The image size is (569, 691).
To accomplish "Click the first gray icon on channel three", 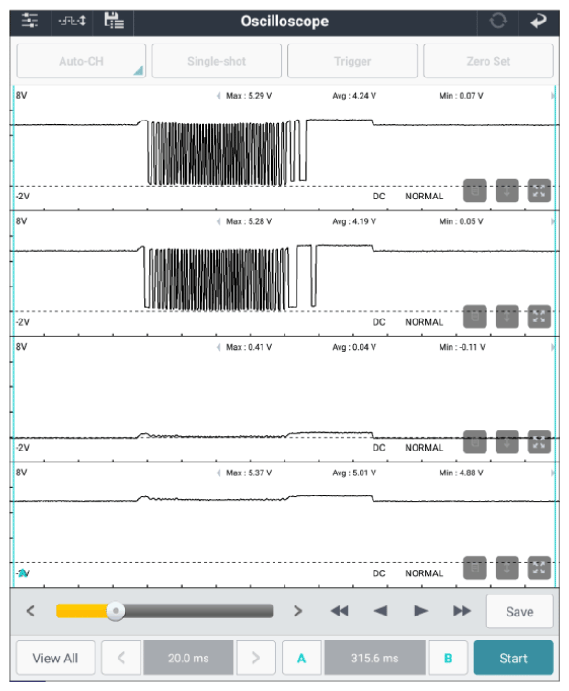I will tap(475, 442).
